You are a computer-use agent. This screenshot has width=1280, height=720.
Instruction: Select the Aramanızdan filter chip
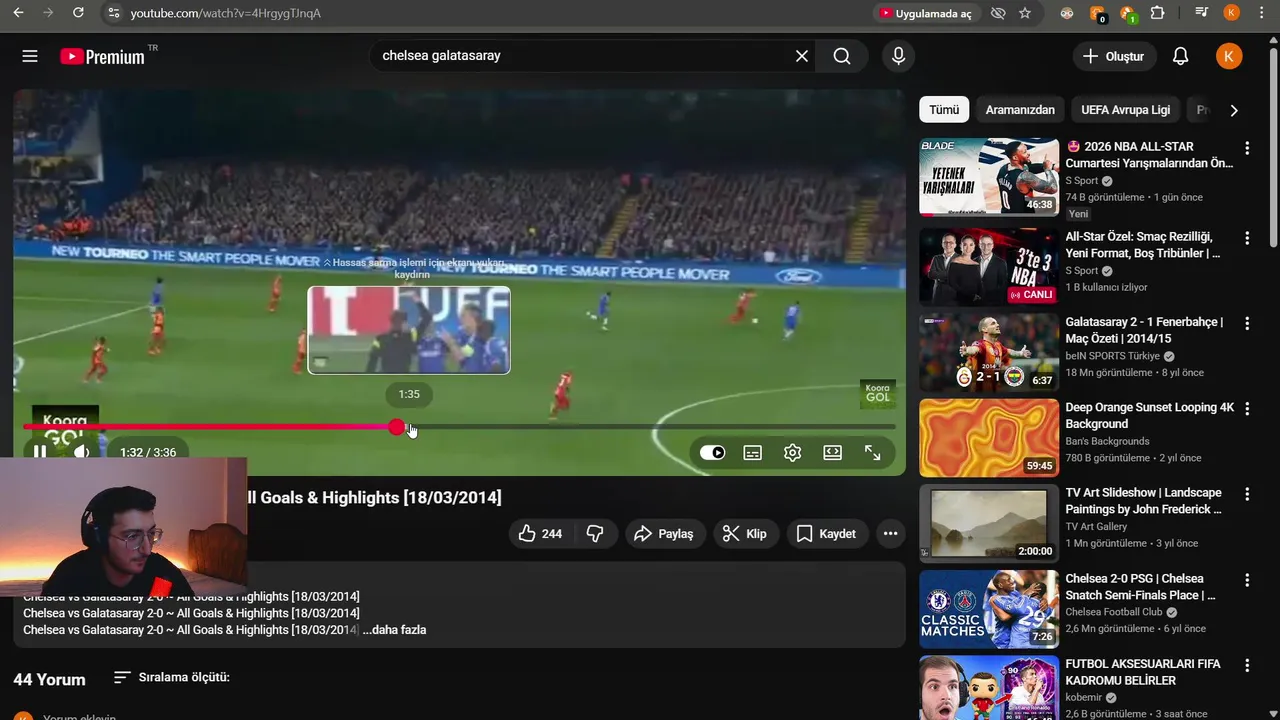point(1020,110)
